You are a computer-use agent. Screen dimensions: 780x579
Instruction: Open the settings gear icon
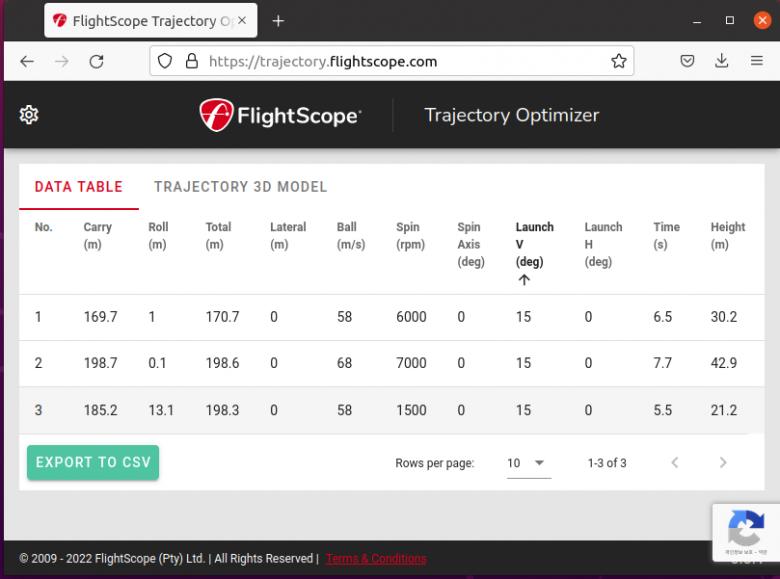coord(28,115)
